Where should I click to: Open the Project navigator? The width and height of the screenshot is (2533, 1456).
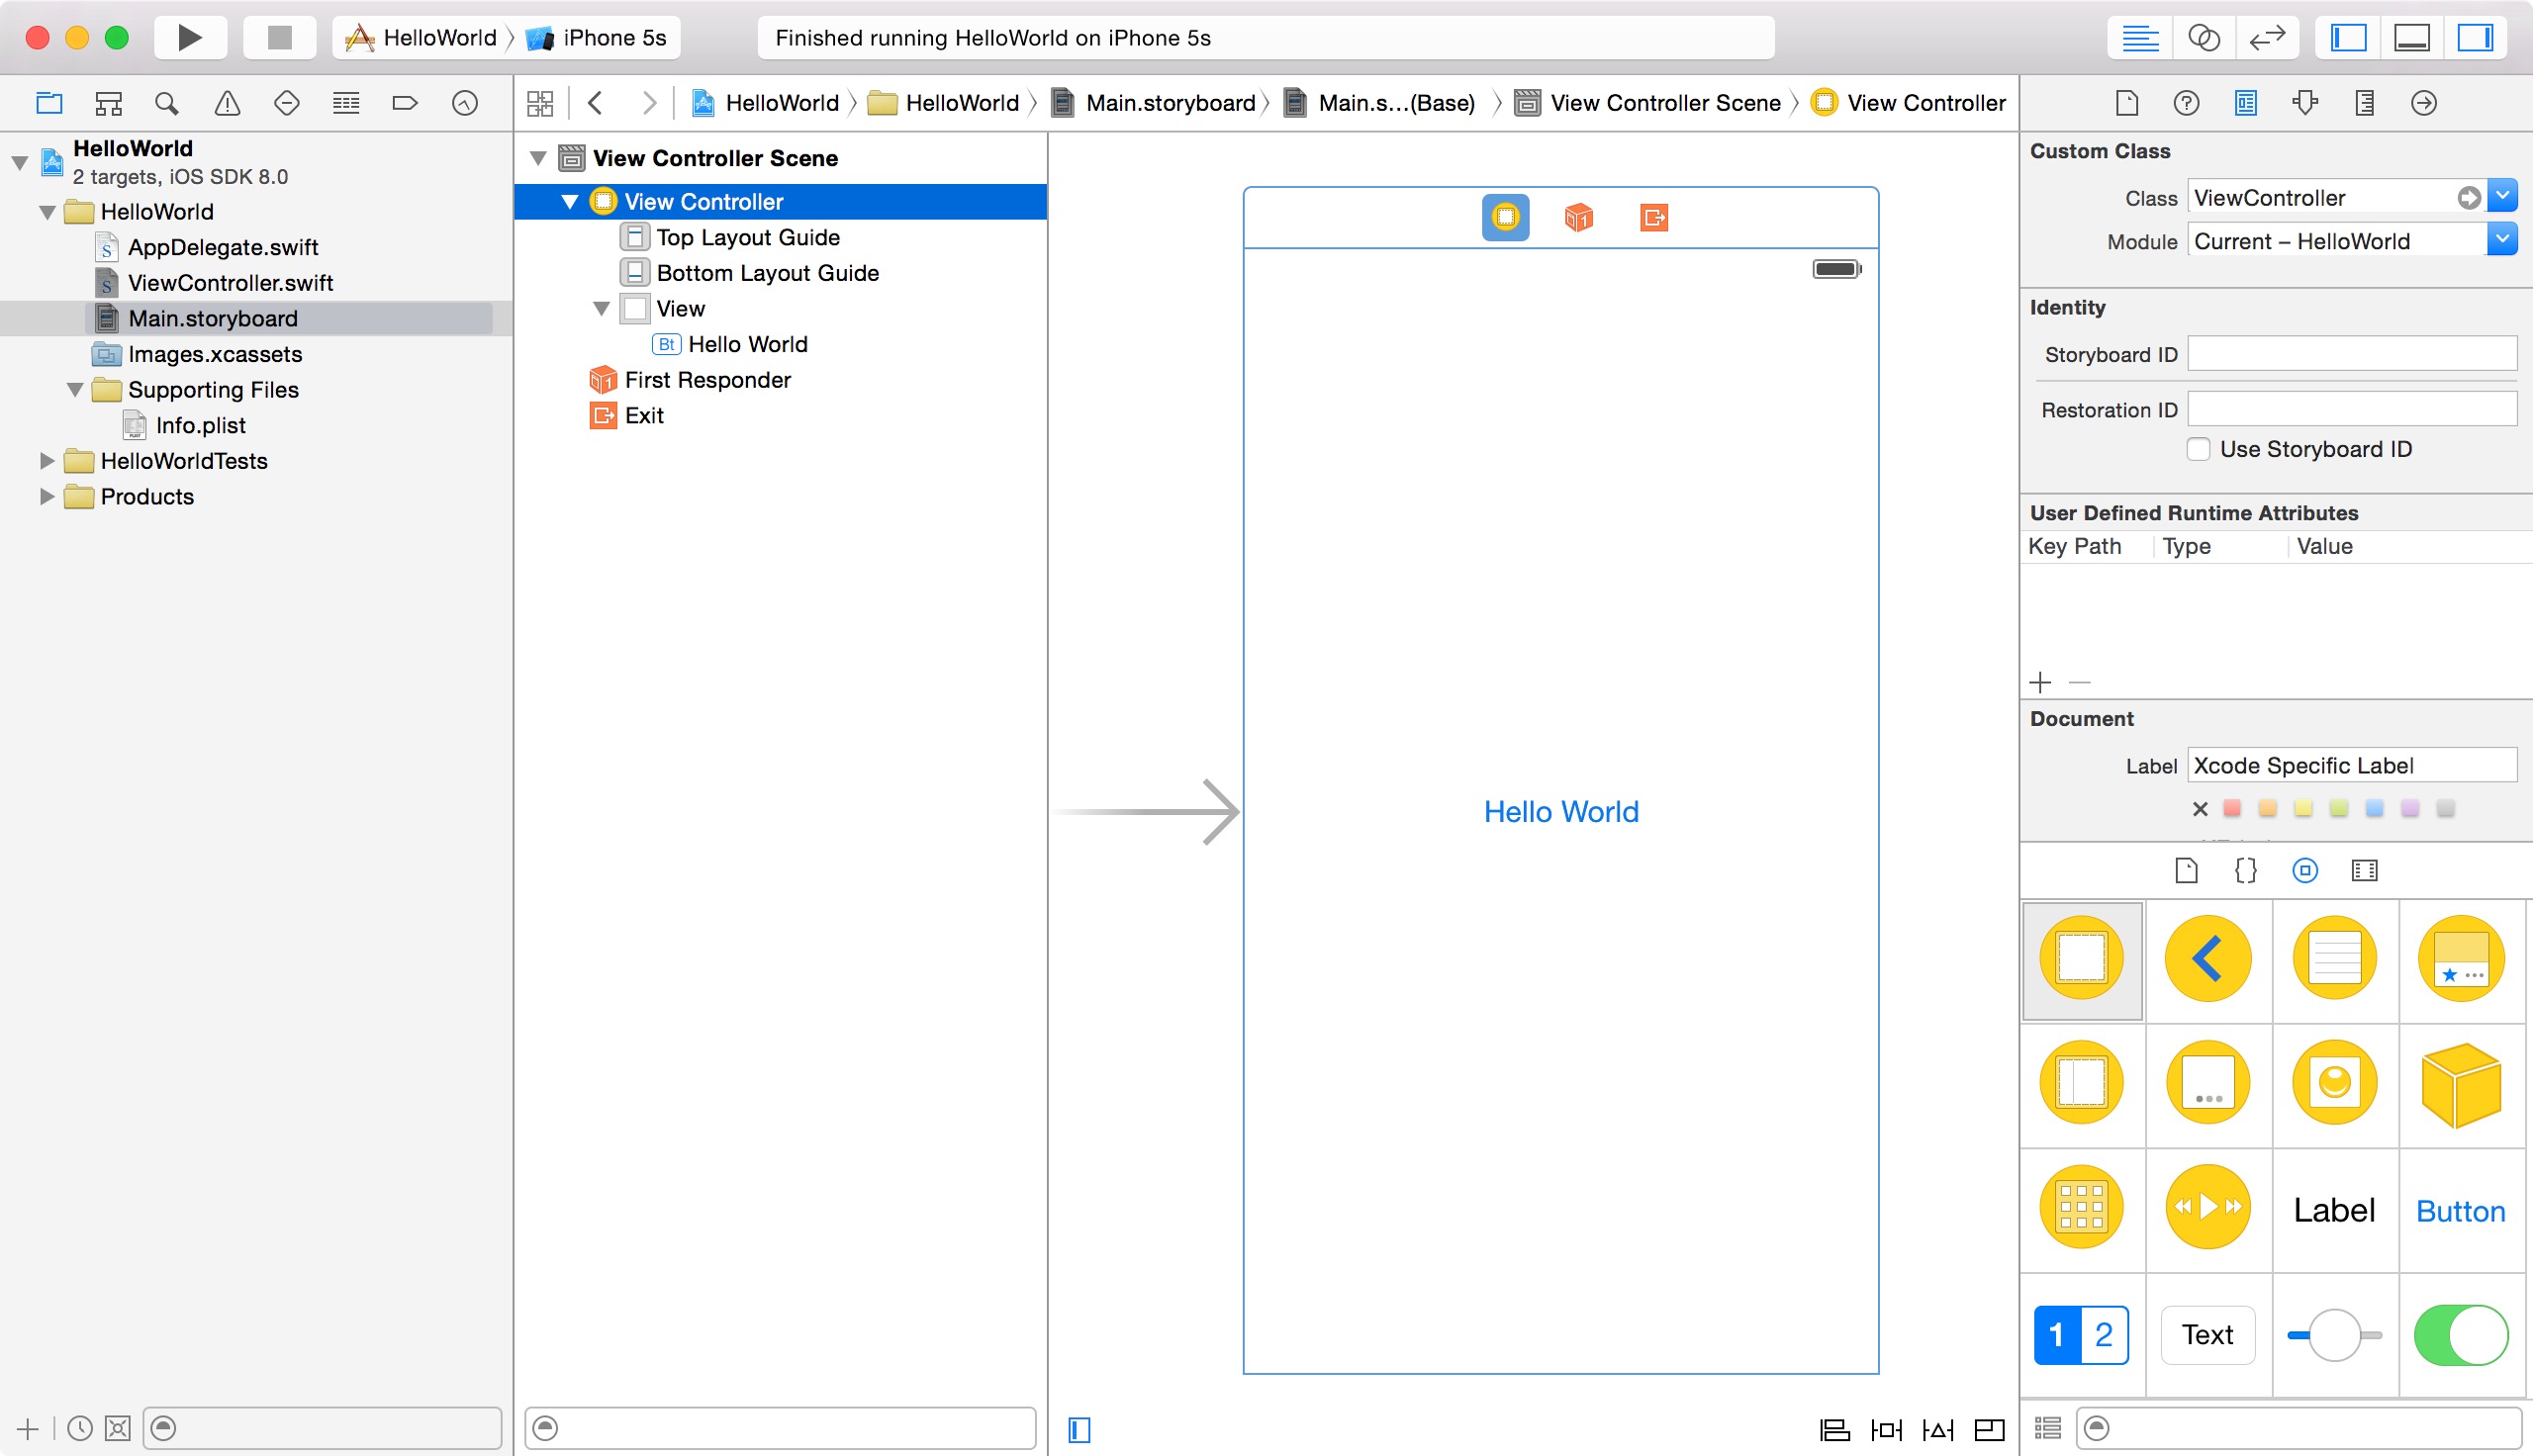pos(49,103)
